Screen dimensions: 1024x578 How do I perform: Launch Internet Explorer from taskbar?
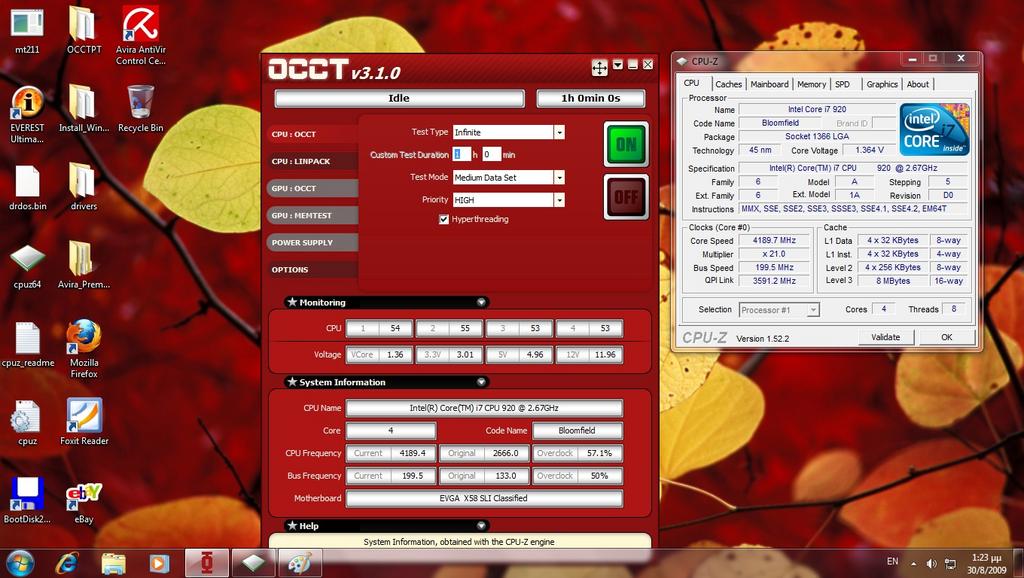tap(67, 563)
